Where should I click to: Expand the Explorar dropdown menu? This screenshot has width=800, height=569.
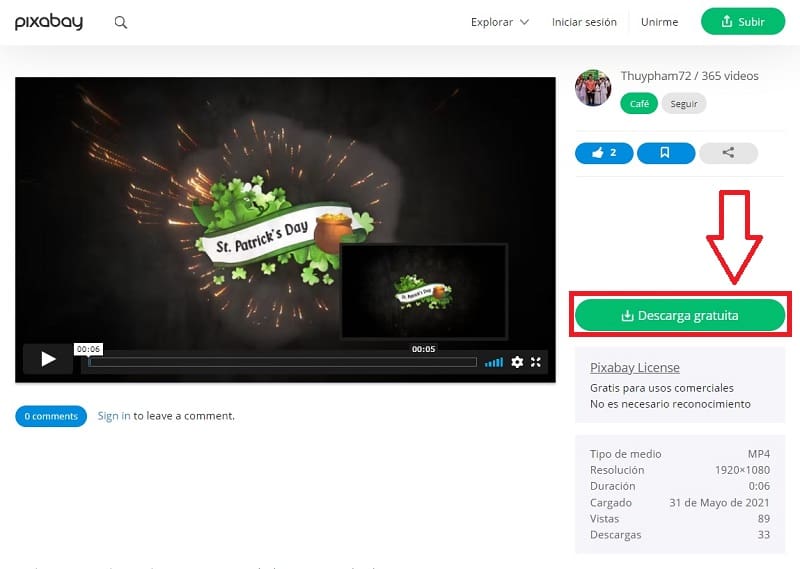coord(499,22)
